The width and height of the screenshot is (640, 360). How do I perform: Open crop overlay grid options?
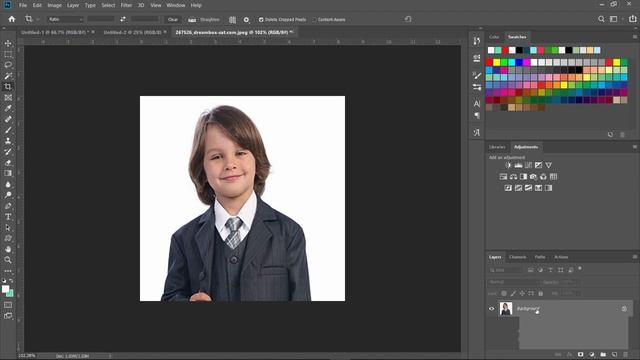coord(232,20)
